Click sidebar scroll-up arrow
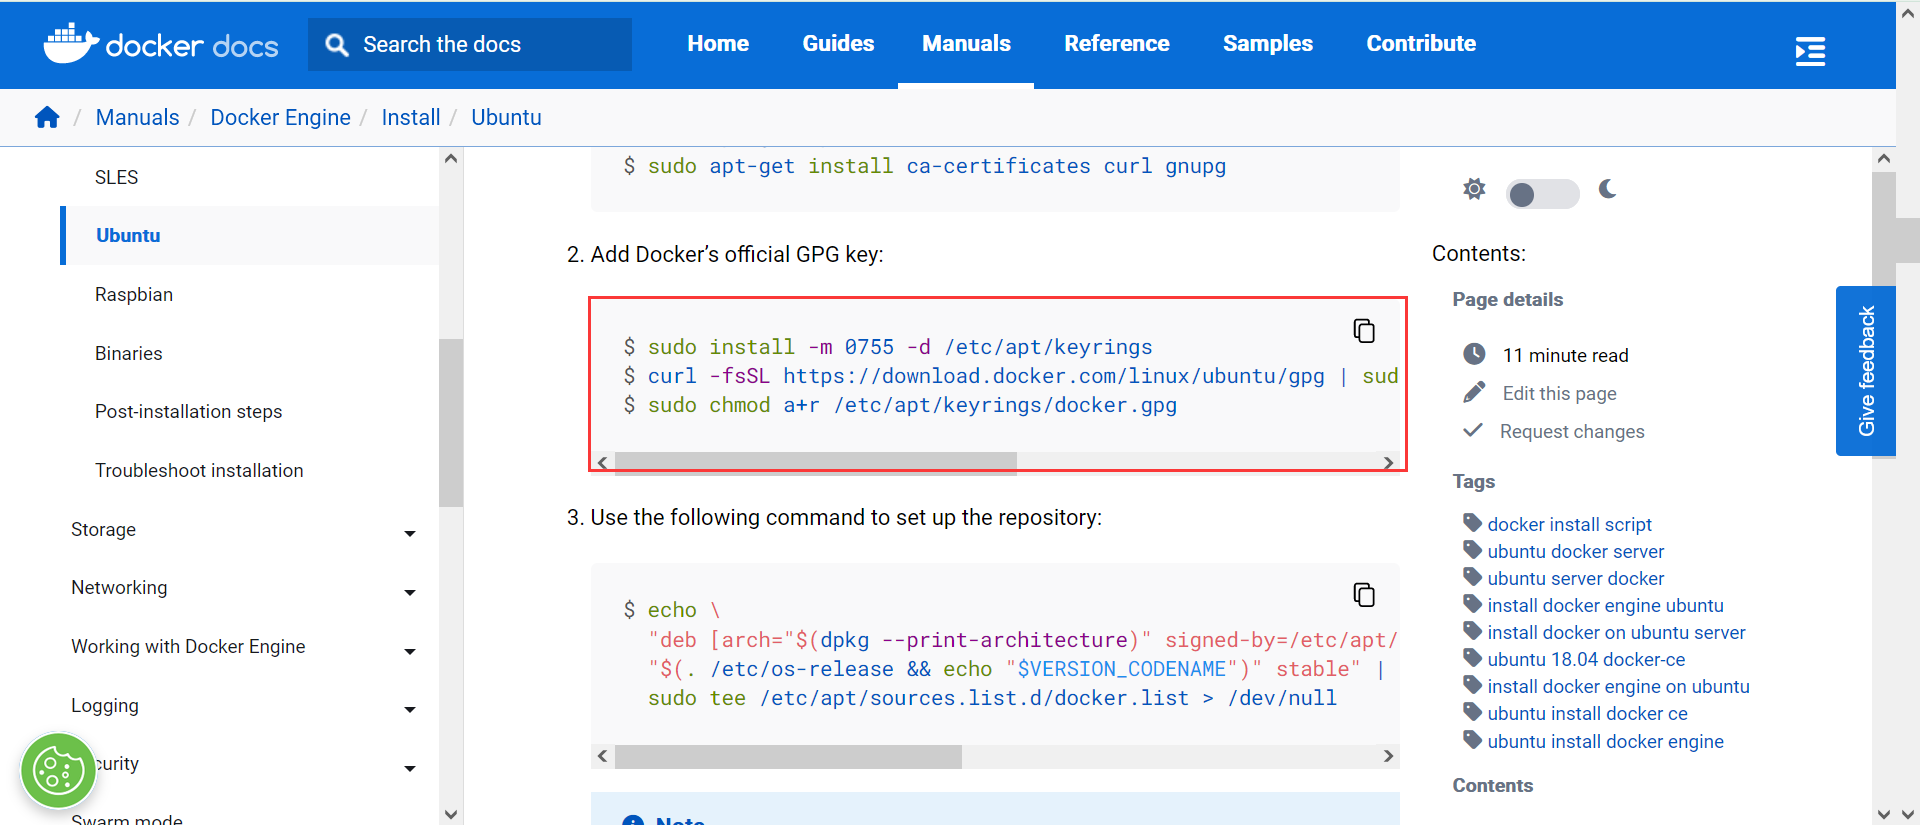 point(451,159)
